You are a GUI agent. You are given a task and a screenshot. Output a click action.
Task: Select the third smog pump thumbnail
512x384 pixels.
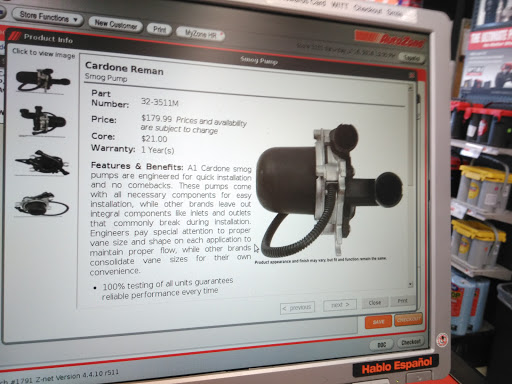[x=42, y=163]
